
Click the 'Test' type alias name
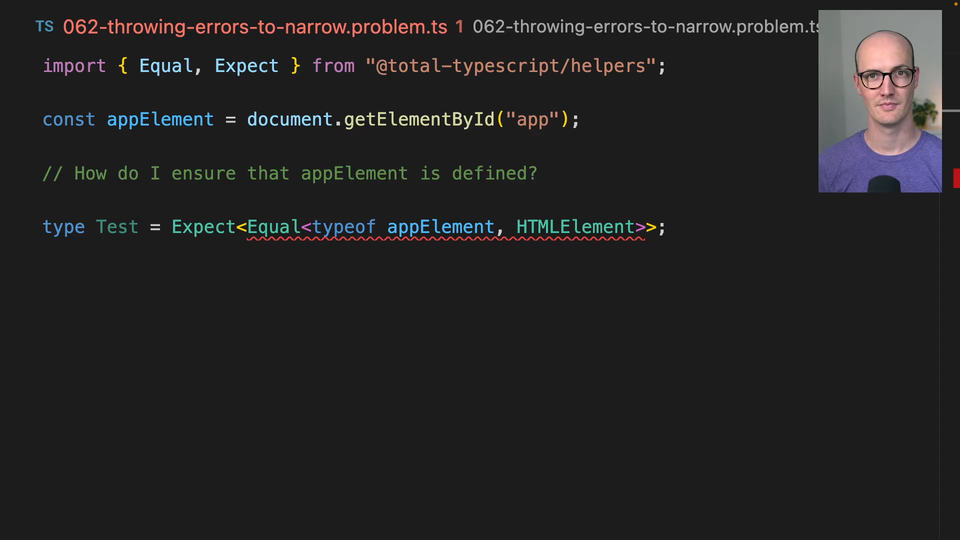coord(117,228)
